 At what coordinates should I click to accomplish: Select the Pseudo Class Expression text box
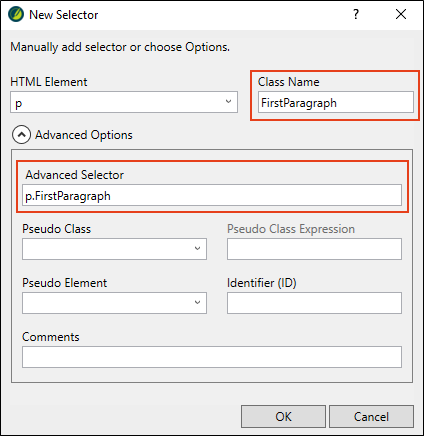314,249
